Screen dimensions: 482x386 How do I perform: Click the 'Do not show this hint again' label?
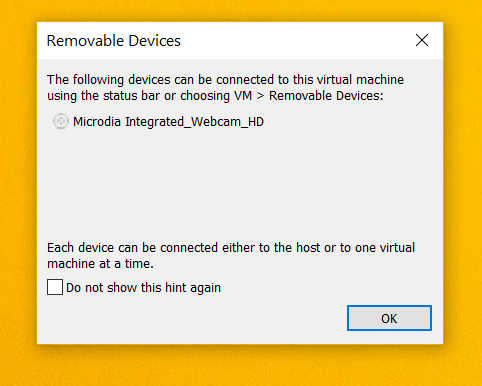[x=143, y=288]
